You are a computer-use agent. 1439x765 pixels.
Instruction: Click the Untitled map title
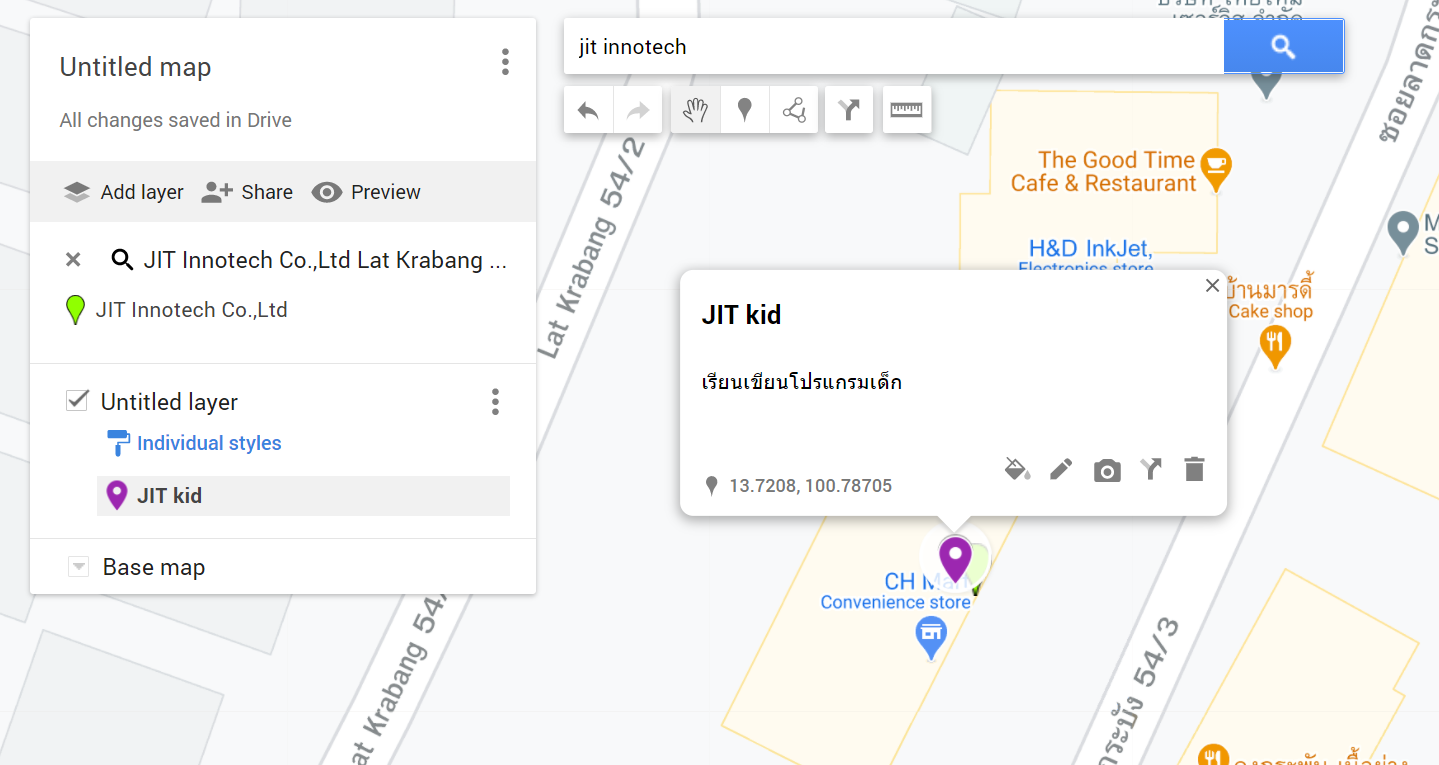coord(135,67)
